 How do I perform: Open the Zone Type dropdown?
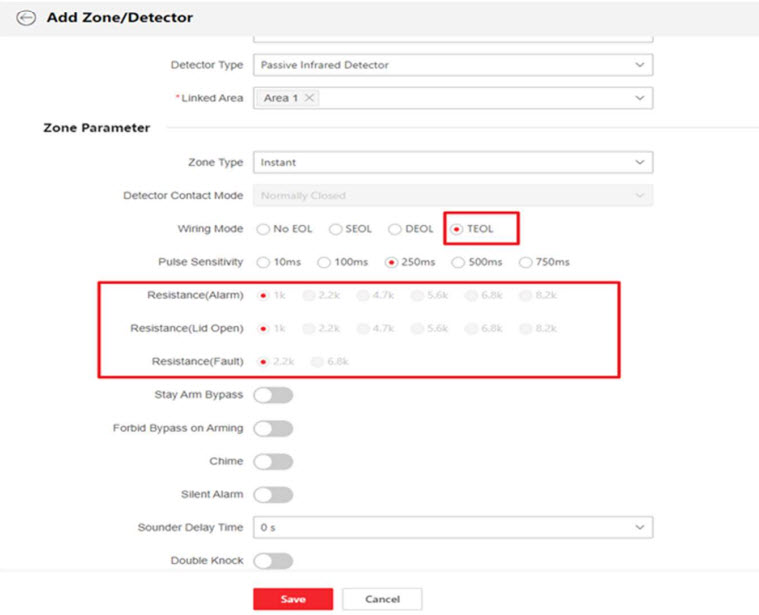452,162
